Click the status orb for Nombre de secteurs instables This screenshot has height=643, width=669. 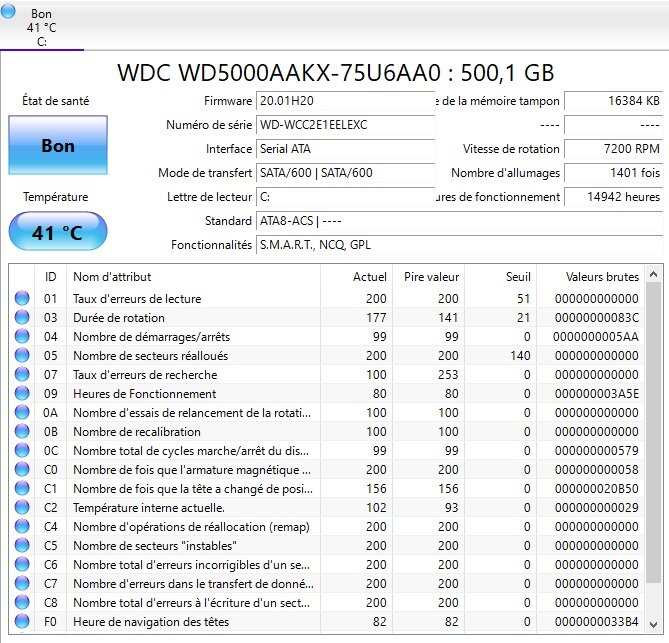point(22,545)
